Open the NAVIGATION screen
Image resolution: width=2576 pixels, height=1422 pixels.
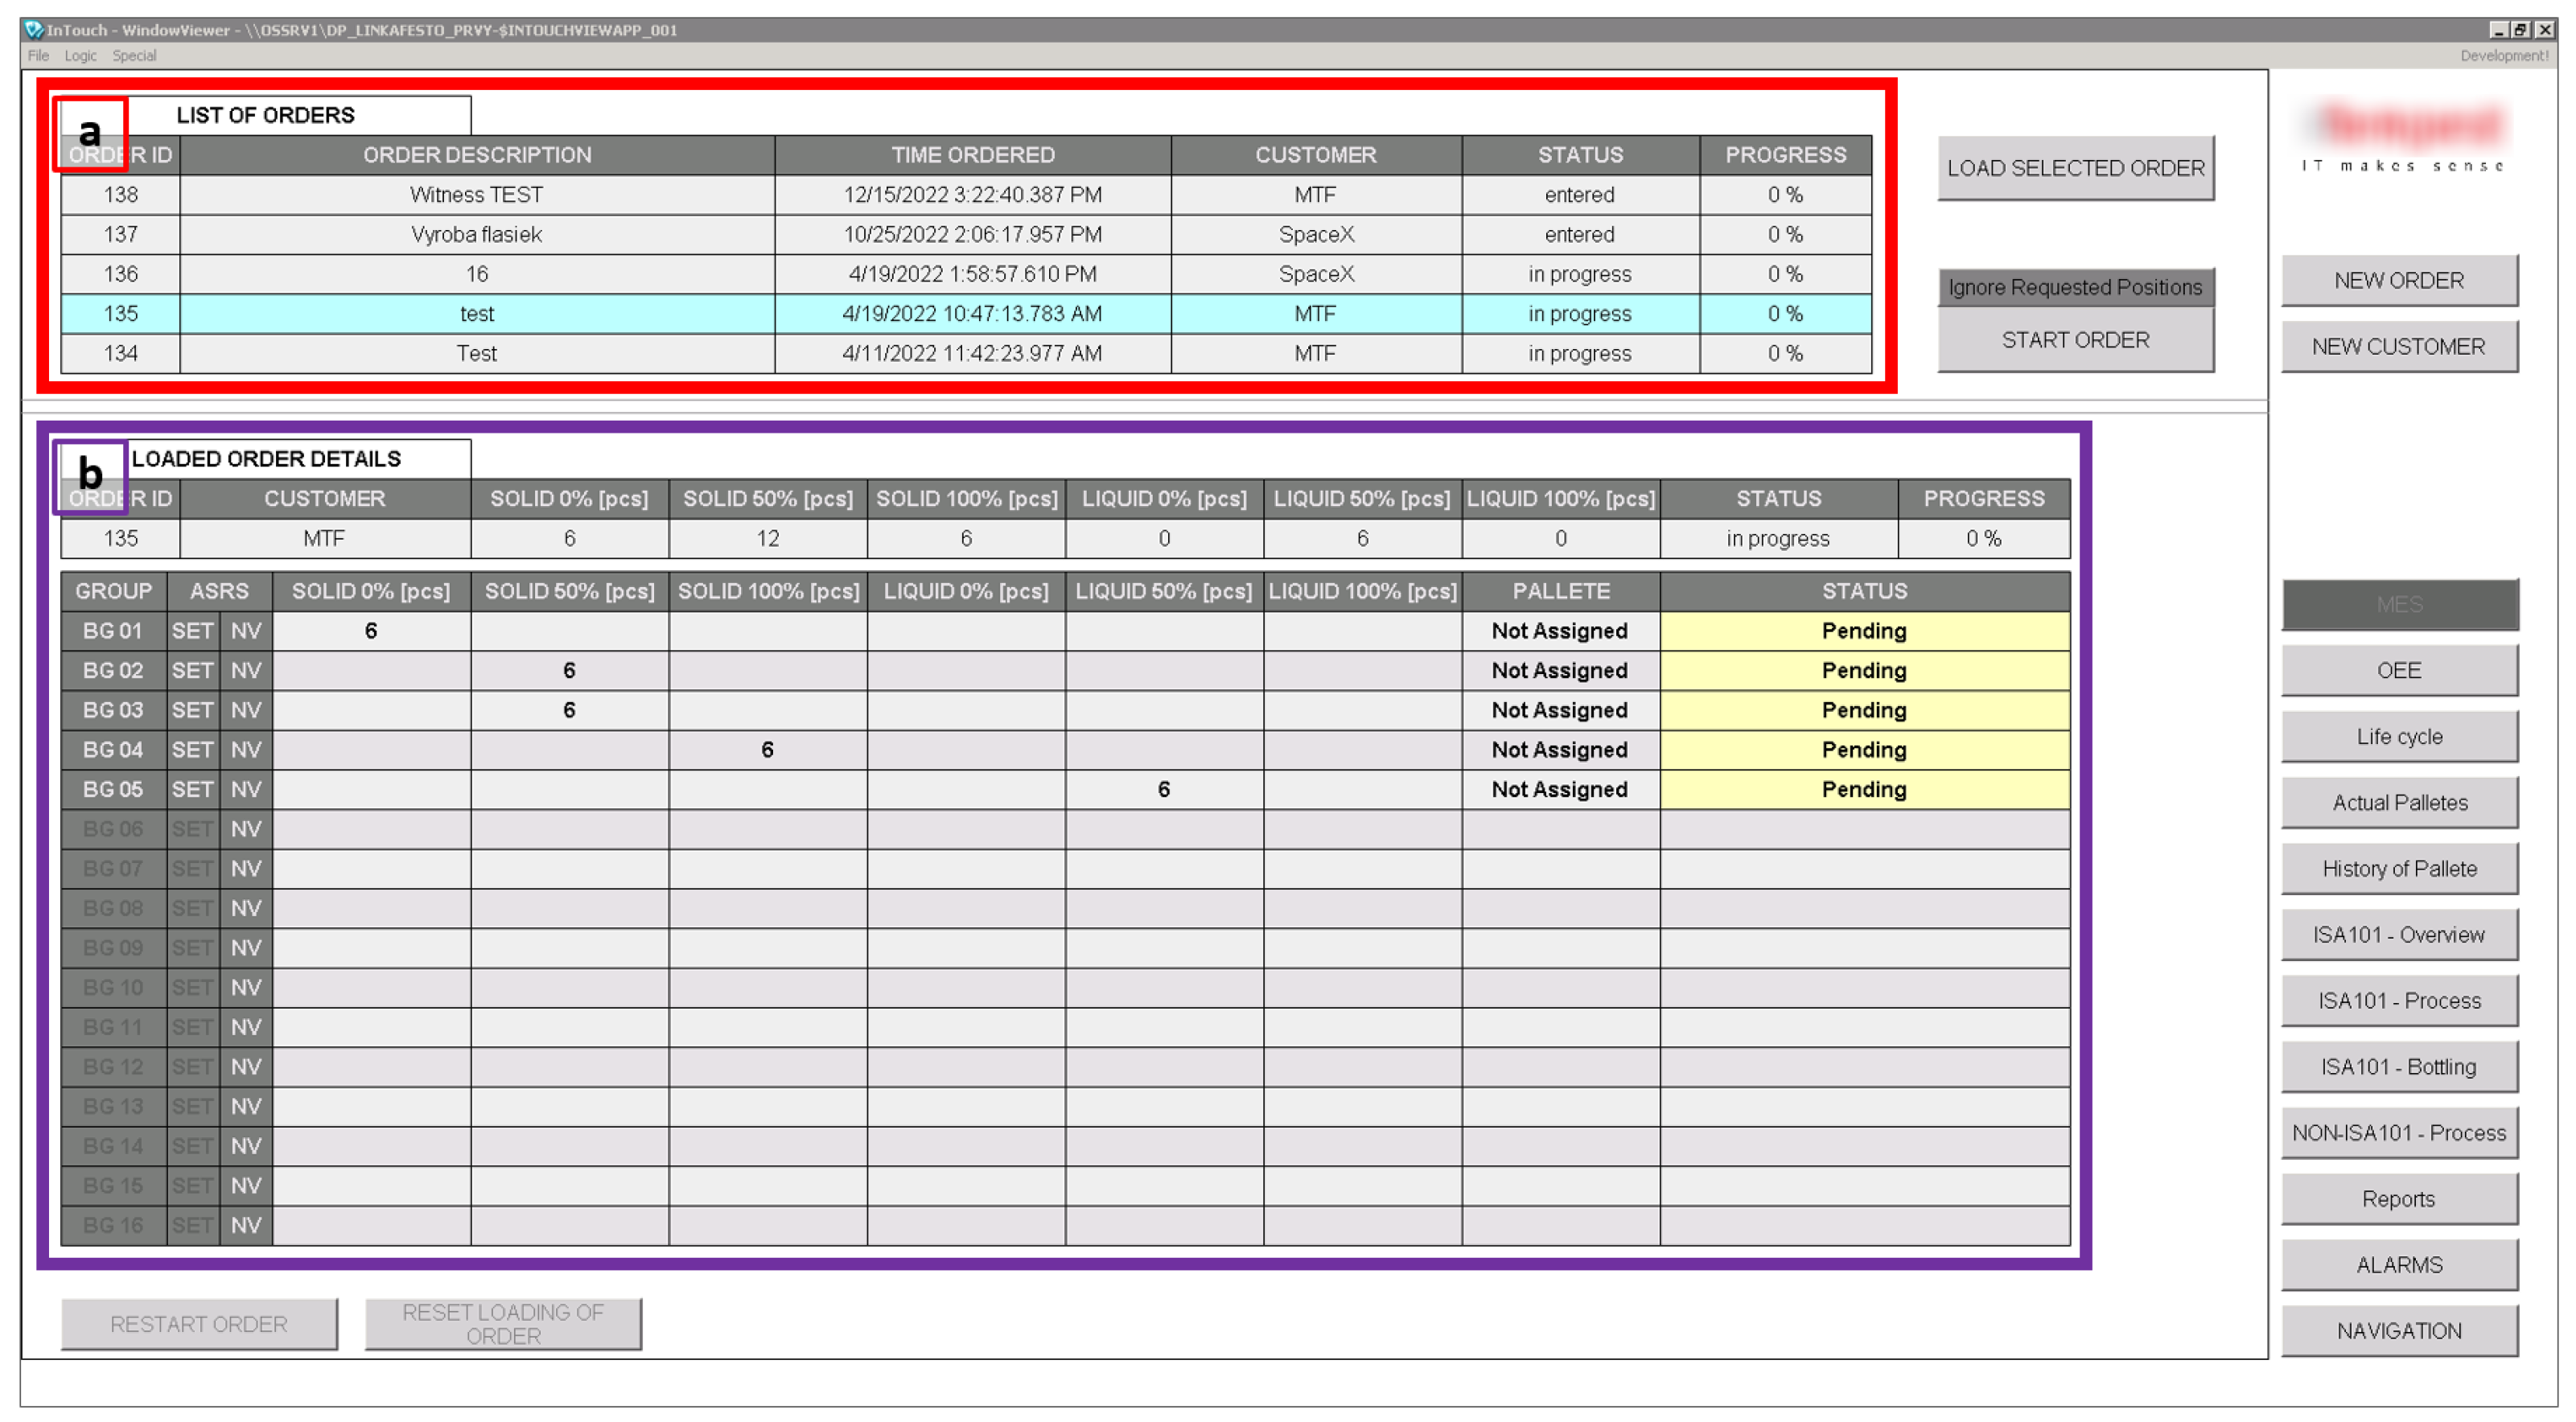2398,1331
